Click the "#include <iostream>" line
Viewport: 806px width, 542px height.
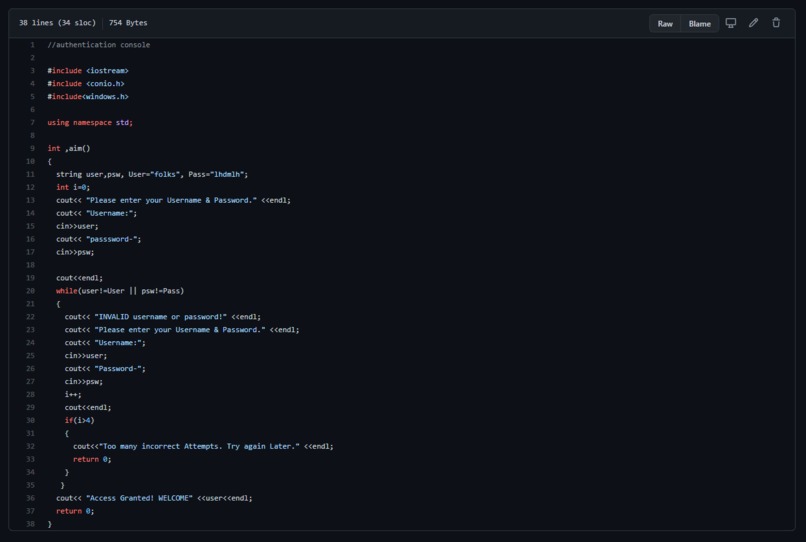point(88,70)
